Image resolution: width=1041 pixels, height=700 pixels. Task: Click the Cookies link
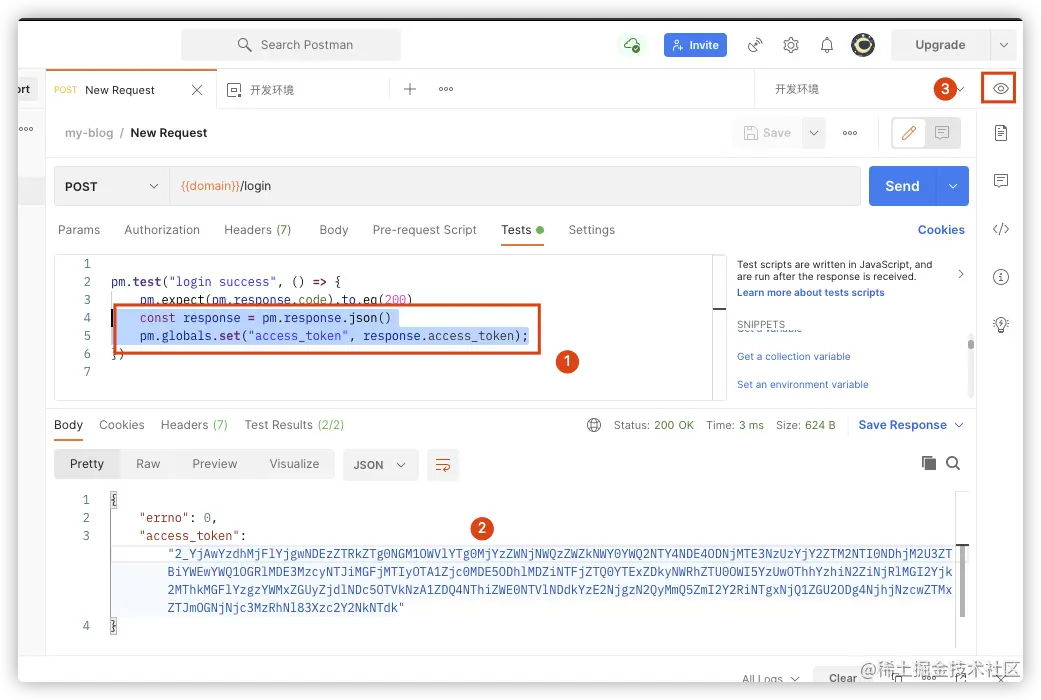(941, 230)
